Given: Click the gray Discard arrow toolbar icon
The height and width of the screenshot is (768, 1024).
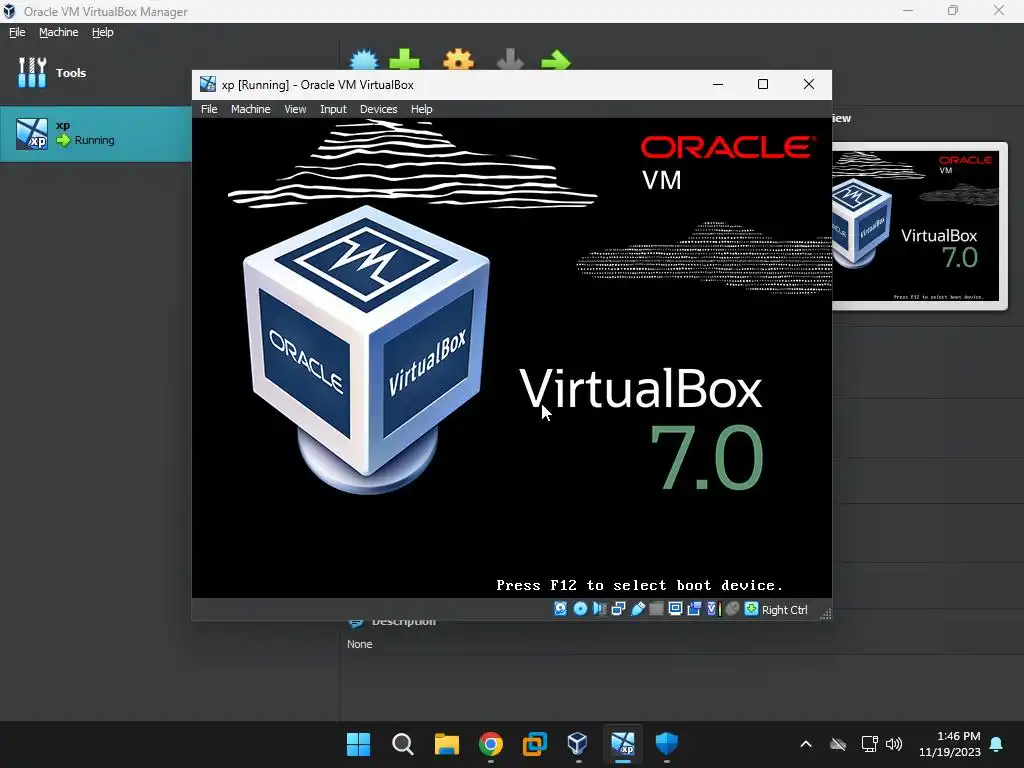Looking at the screenshot, I should 510,60.
